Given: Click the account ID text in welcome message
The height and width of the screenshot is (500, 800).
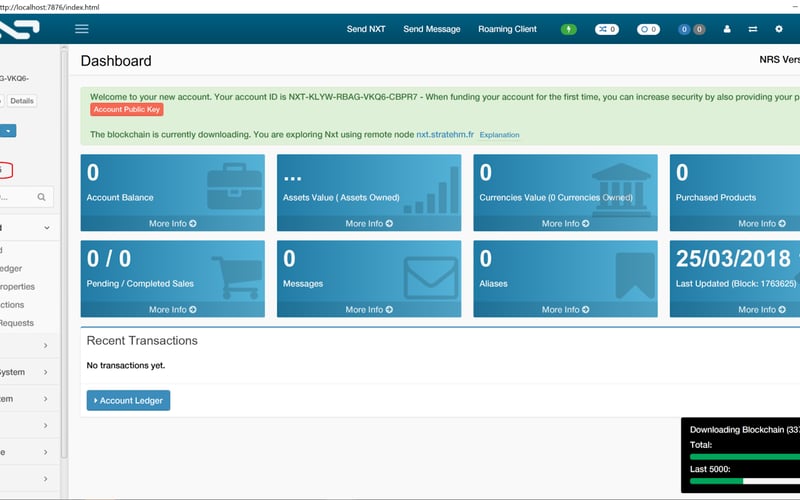Looking at the screenshot, I should pyautogui.click(x=353, y=96).
